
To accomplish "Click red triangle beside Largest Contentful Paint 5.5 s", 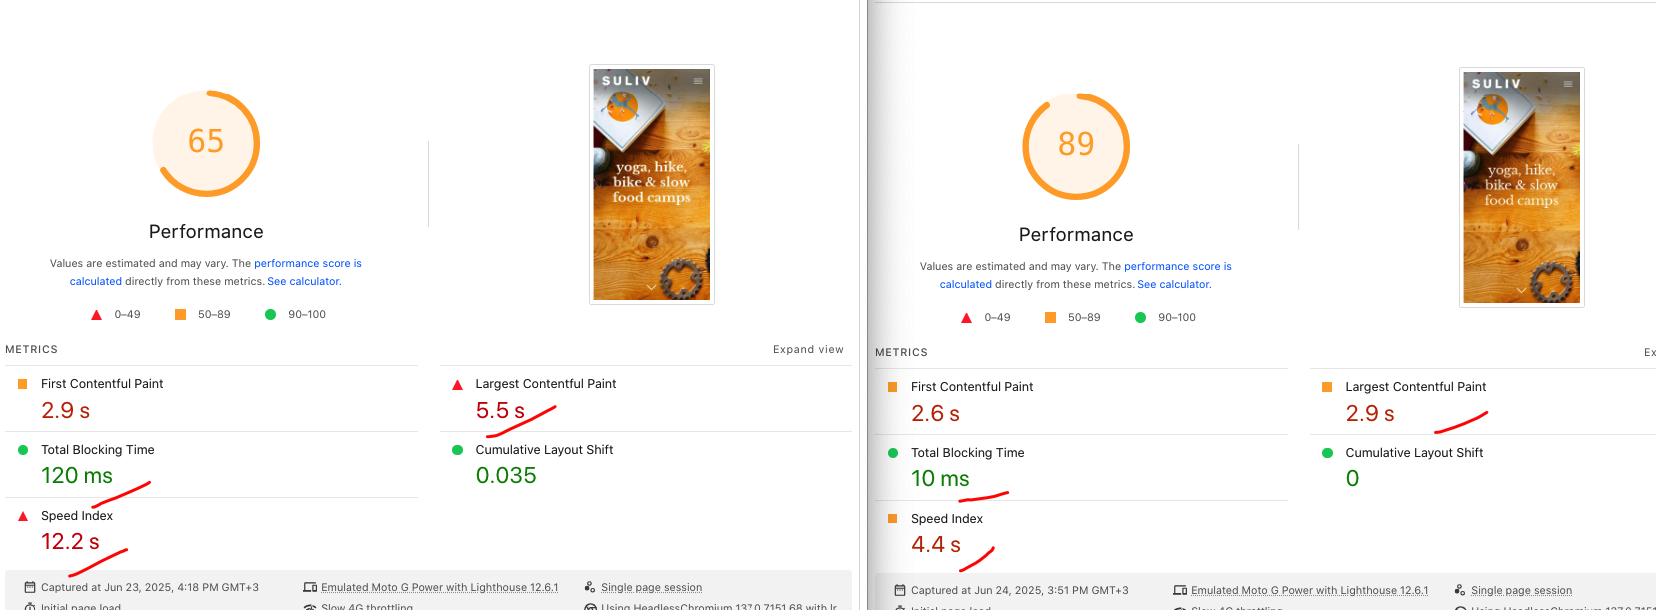I will (457, 384).
